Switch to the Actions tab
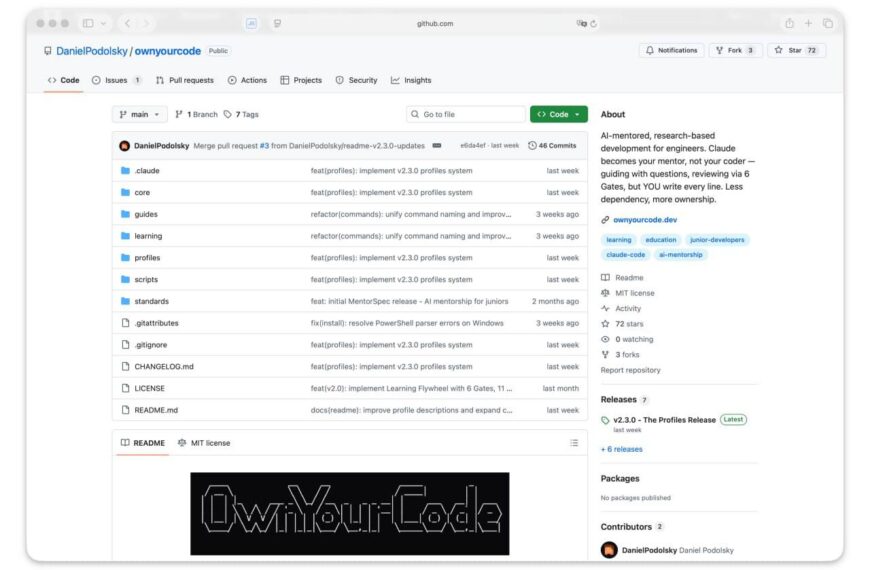This screenshot has width=870, height=570. tap(247, 80)
